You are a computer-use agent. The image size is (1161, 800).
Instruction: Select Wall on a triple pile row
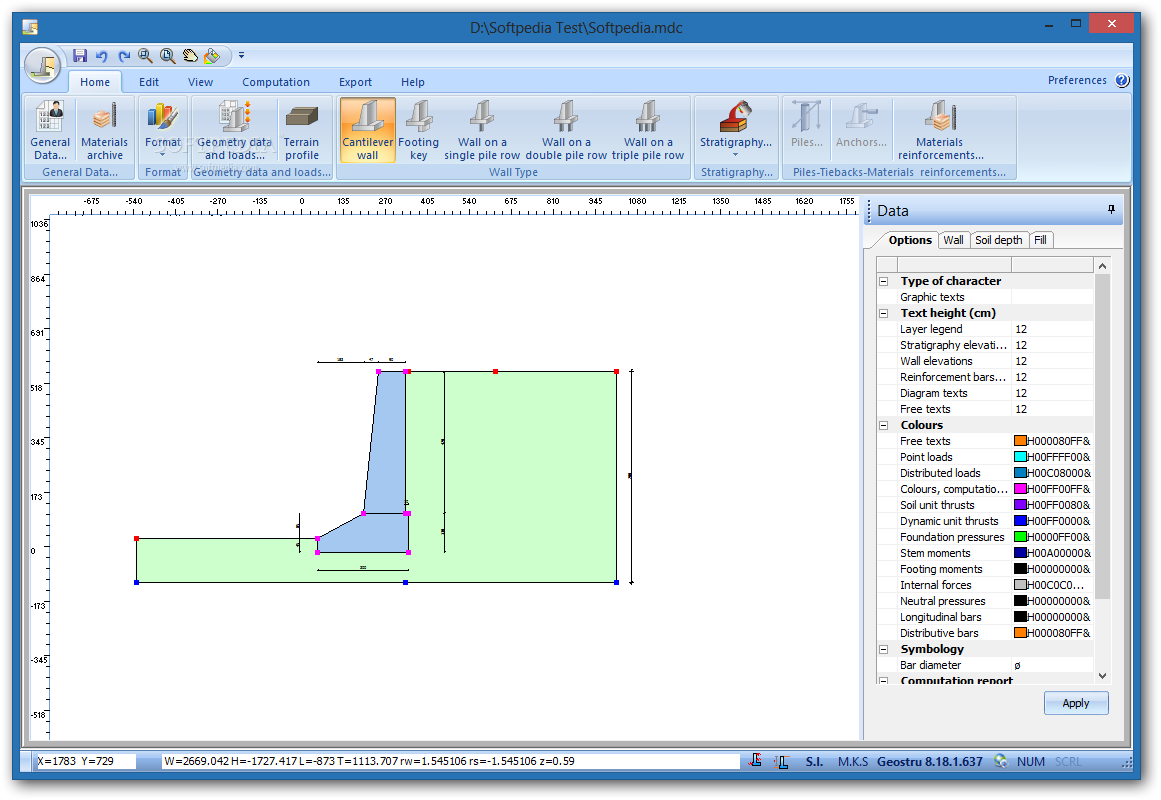pyautogui.click(x=648, y=130)
